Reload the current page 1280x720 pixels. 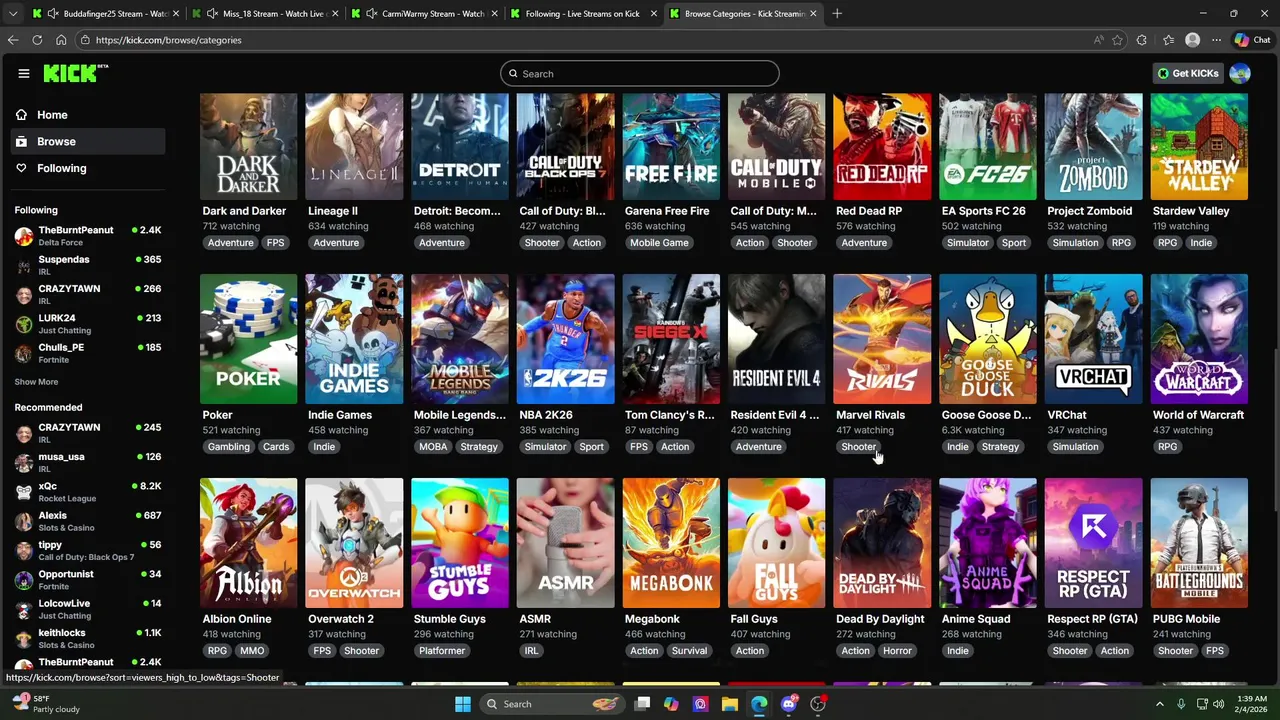pyautogui.click(x=37, y=40)
